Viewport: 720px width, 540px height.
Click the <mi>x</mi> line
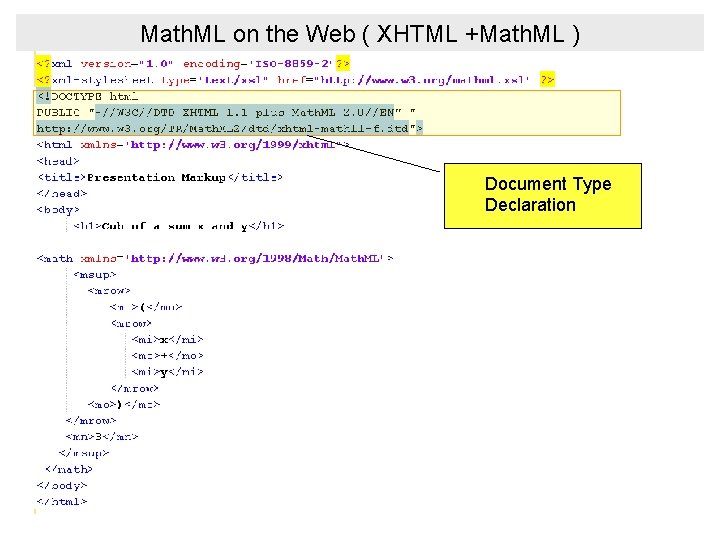click(167, 339)
